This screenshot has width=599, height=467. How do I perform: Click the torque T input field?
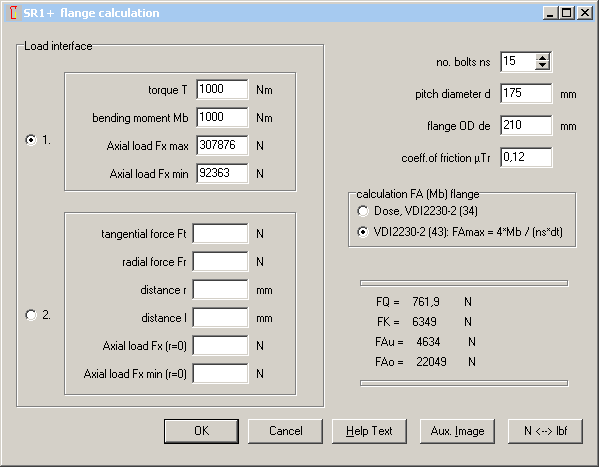point(222,89)
